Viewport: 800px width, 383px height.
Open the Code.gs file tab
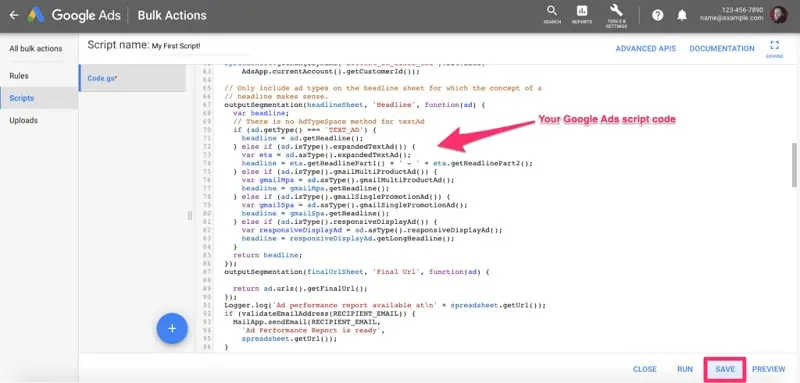coord(132,78)
